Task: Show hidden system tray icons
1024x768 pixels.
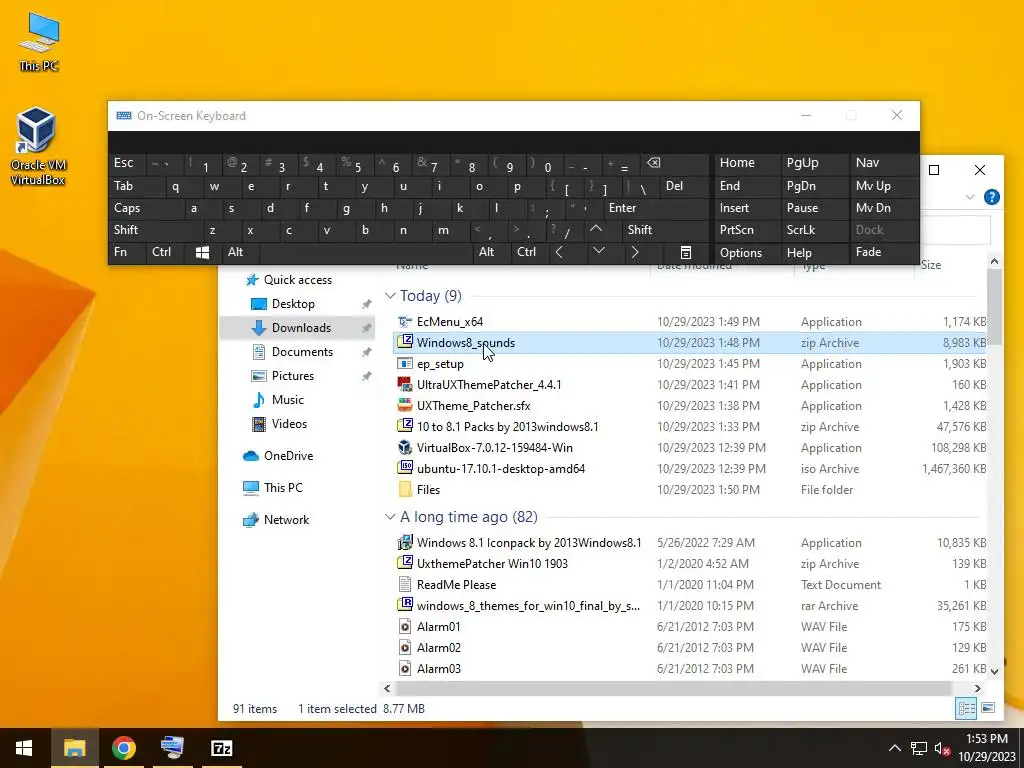Action: (x=895, y=748)
